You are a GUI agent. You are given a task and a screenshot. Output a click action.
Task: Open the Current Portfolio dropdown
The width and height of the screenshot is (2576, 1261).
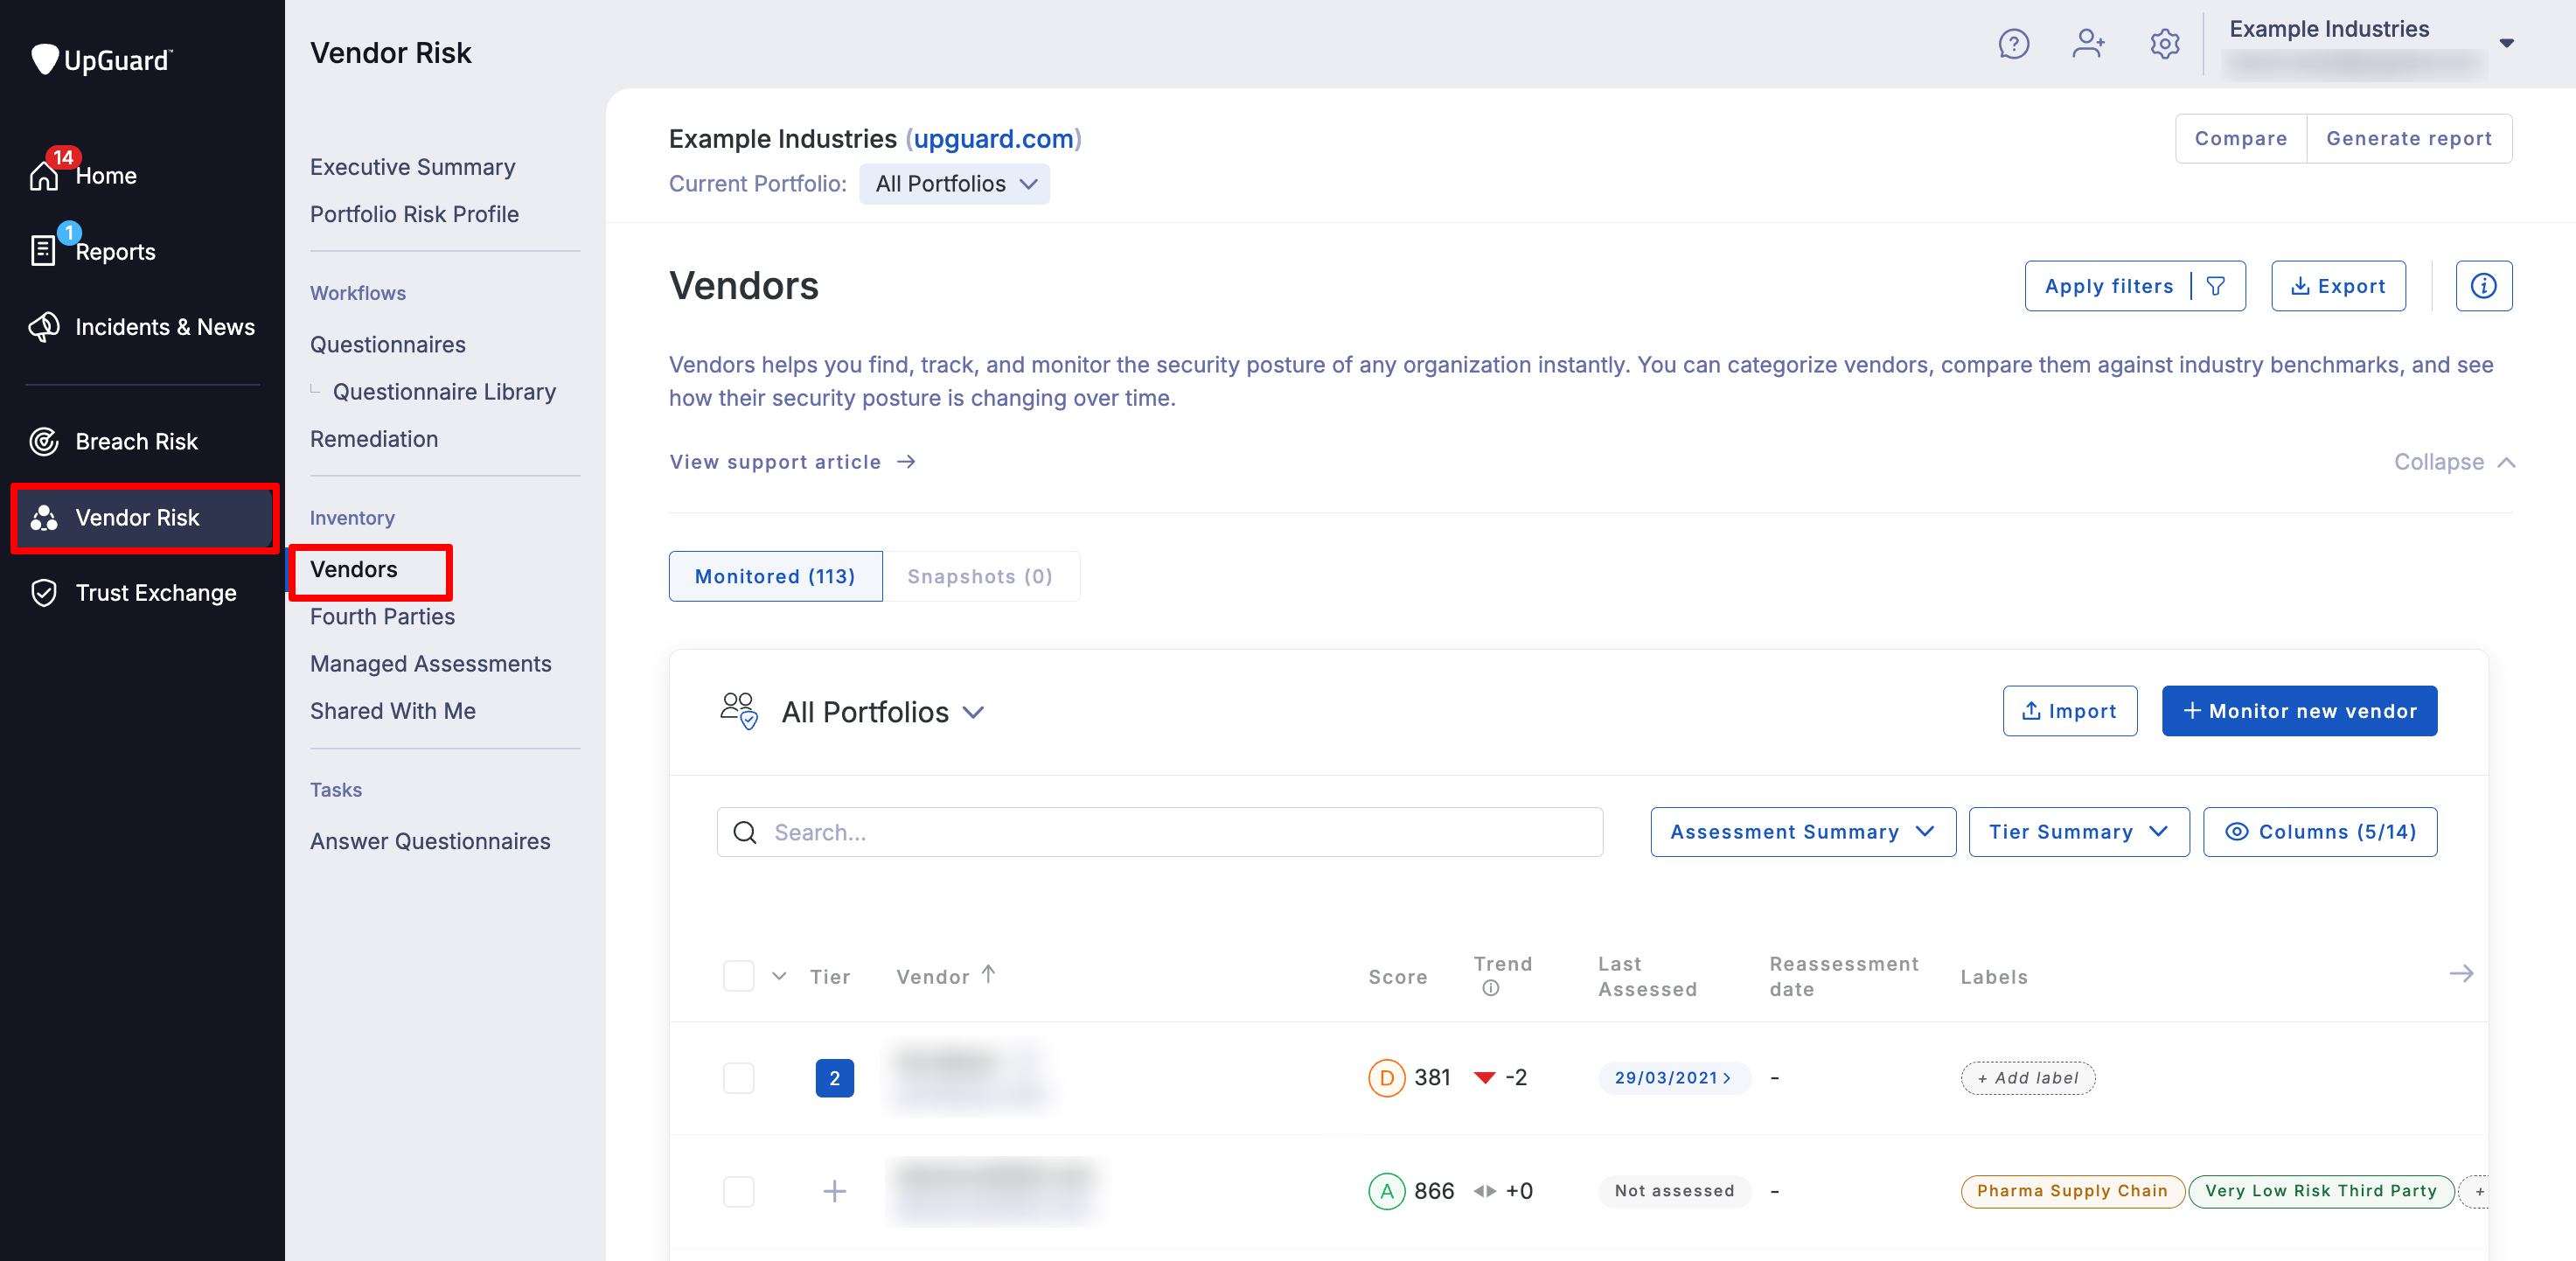(x=954, y=184)
